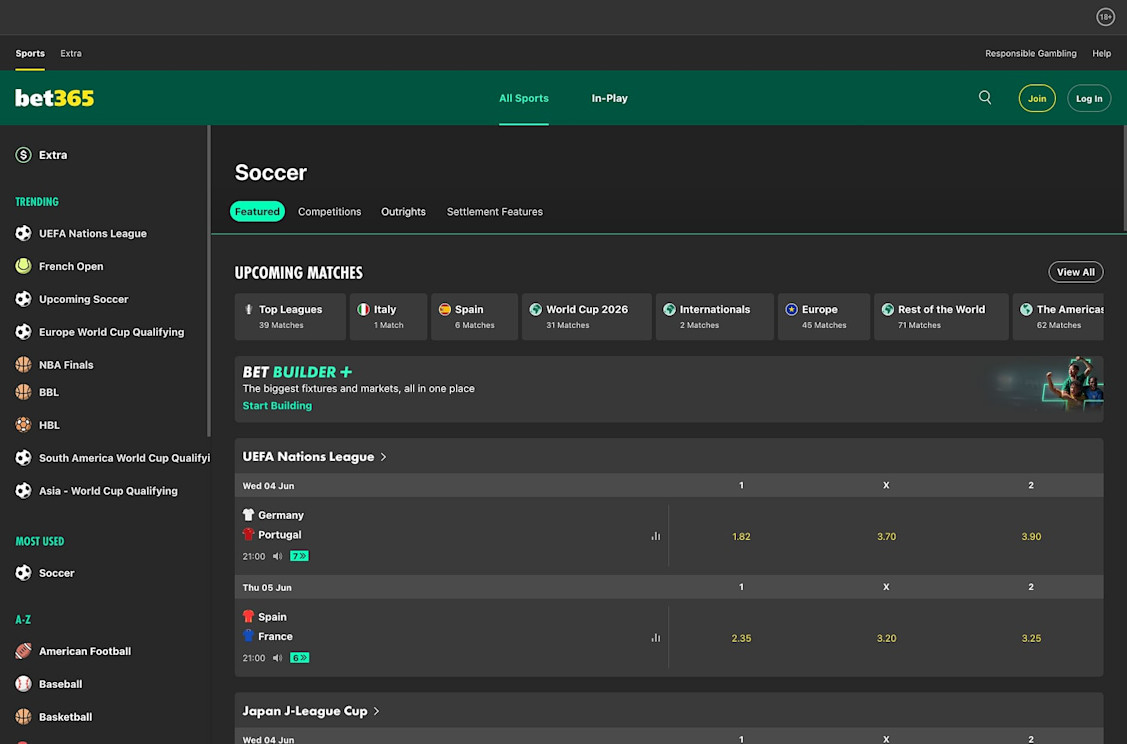Screen dimensions: 1127x744
Task: Click the Log In button
Action: click(x=1089, y=98)
